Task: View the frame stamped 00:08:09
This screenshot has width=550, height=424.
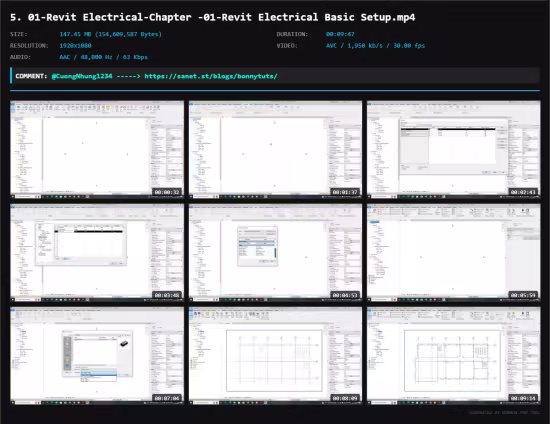Action: pos(275,356)
